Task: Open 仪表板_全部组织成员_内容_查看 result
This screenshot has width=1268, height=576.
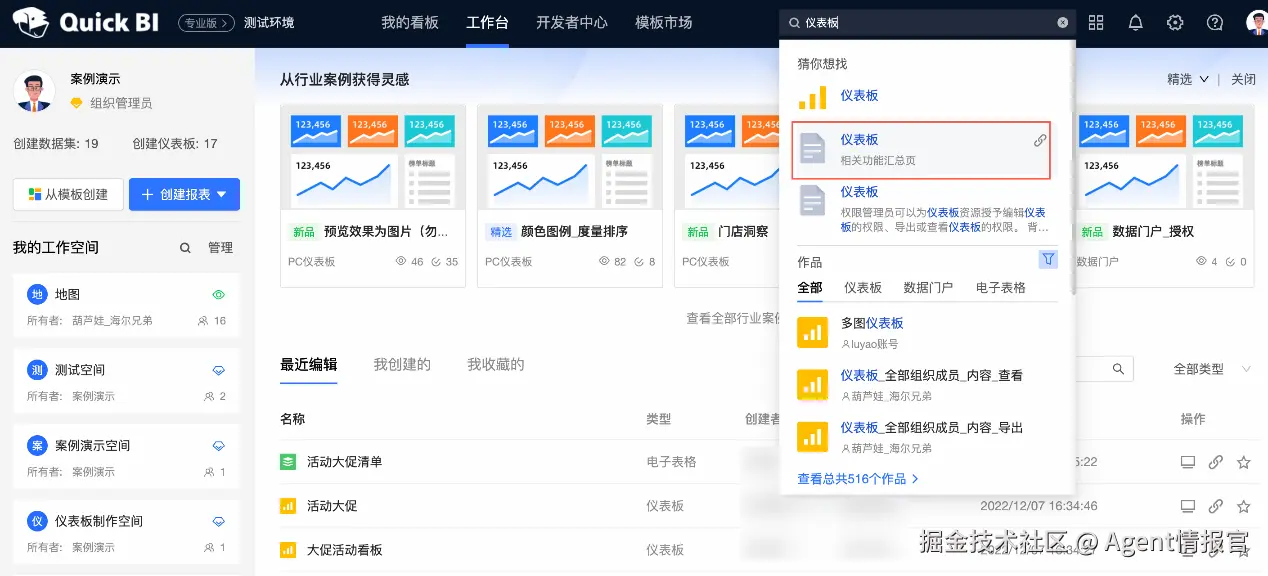Action: coord(932,375)
